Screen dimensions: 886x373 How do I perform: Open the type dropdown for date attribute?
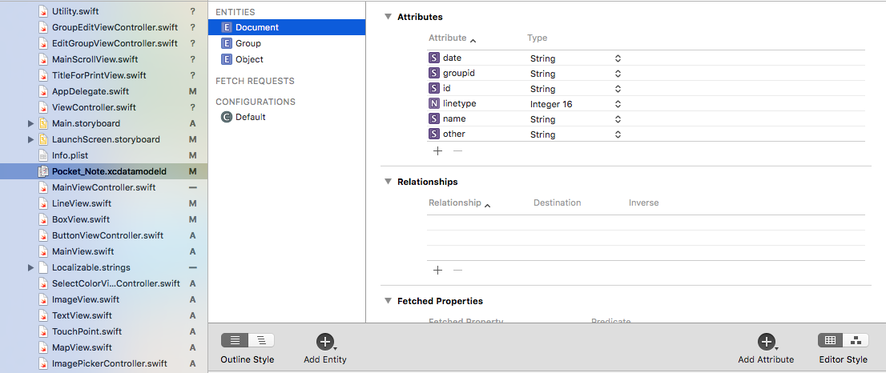(x=618, y=58)
